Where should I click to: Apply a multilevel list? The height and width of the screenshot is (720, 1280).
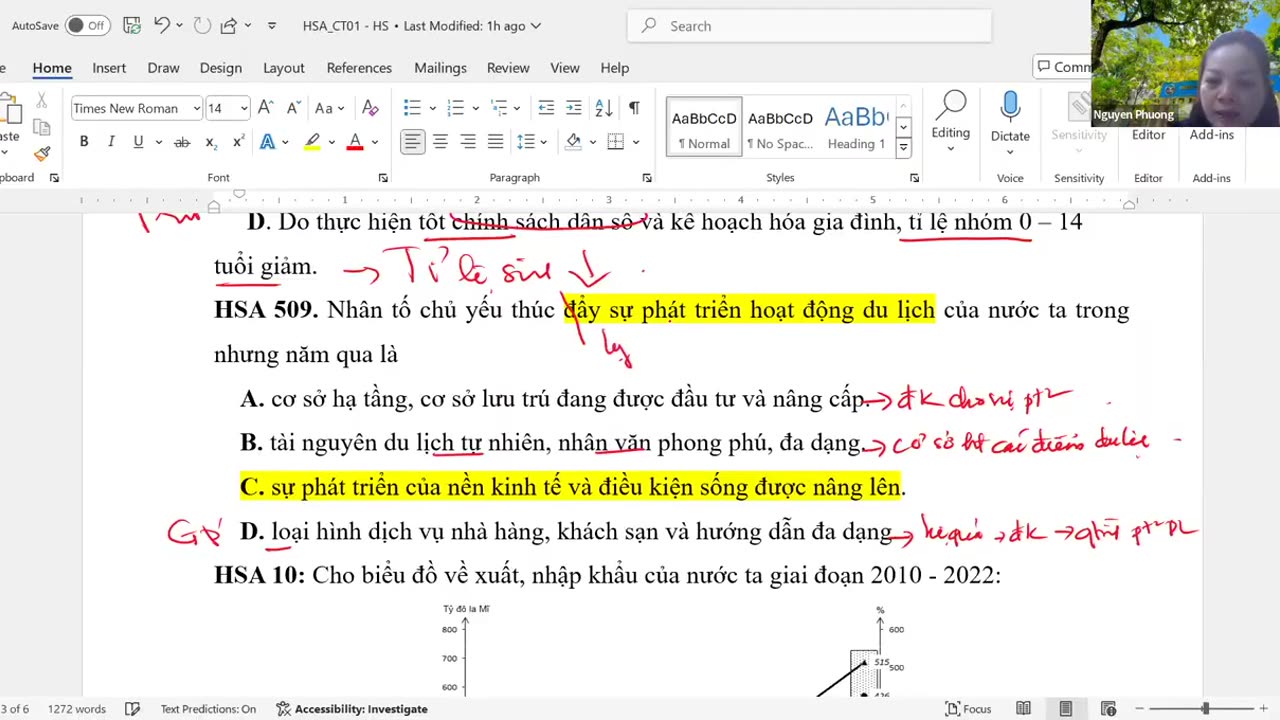499,108
